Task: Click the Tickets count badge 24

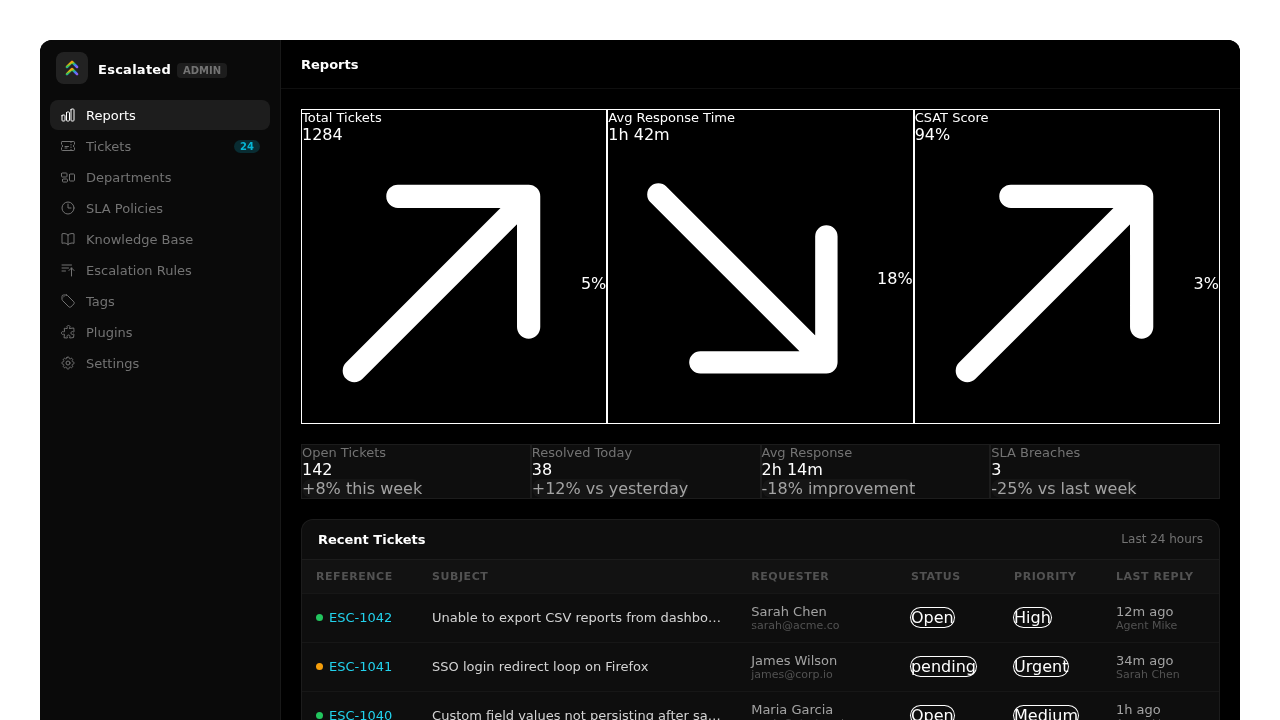Action: pos(247,147)
